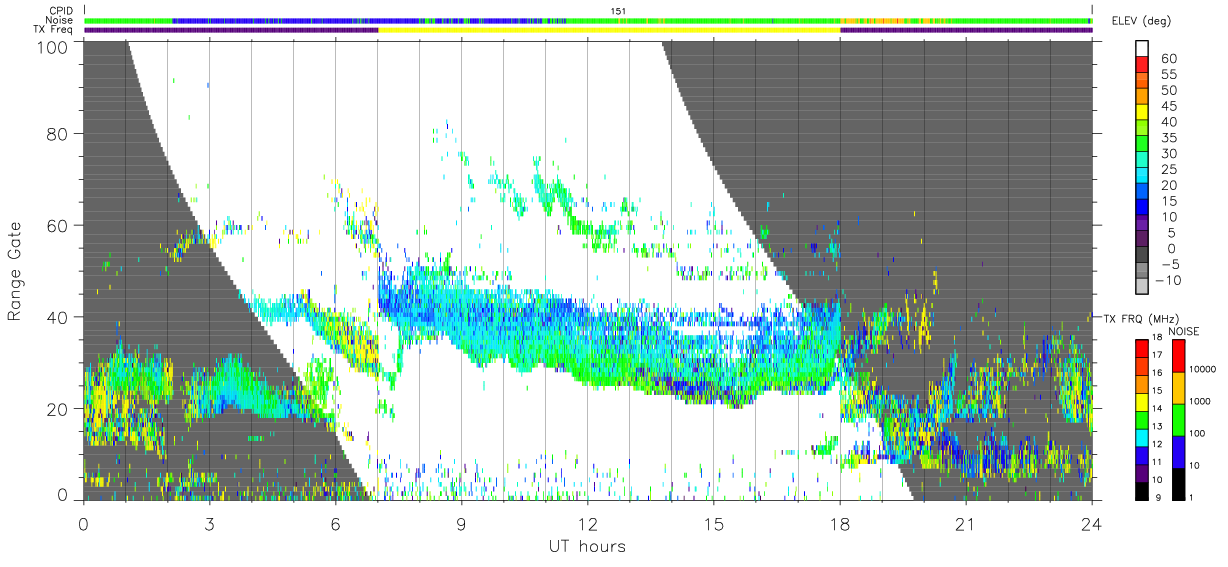Image resolution: width=1228 pixels, height=567 pixels.
Task: Click the '25' label in ELEV legend
Action: (1170, 169)
